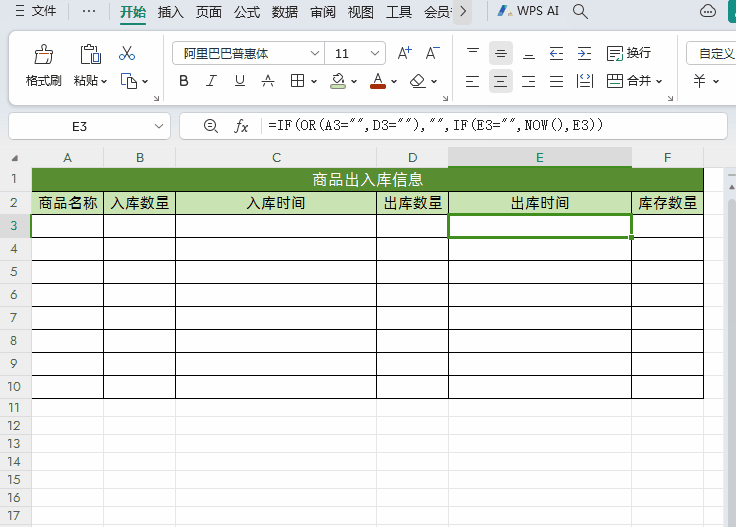Expand the fill color dropdown arrow
736x527 pixels.
(x=354, y=82)
